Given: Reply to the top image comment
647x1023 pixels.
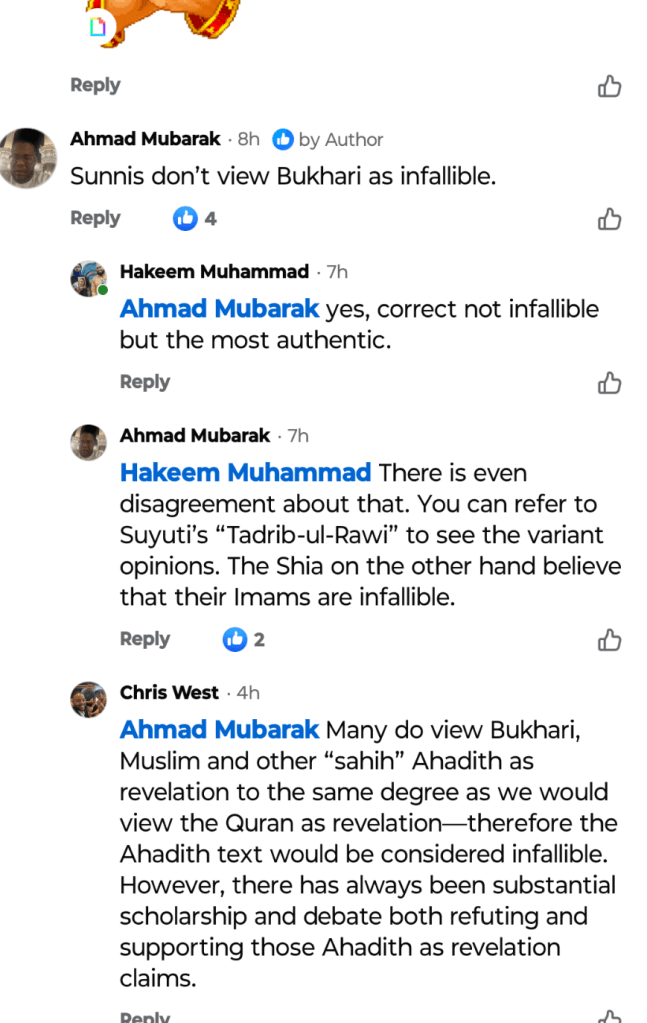Looking at the screenshot, I should pyautogui.click(x=95, y=86).
